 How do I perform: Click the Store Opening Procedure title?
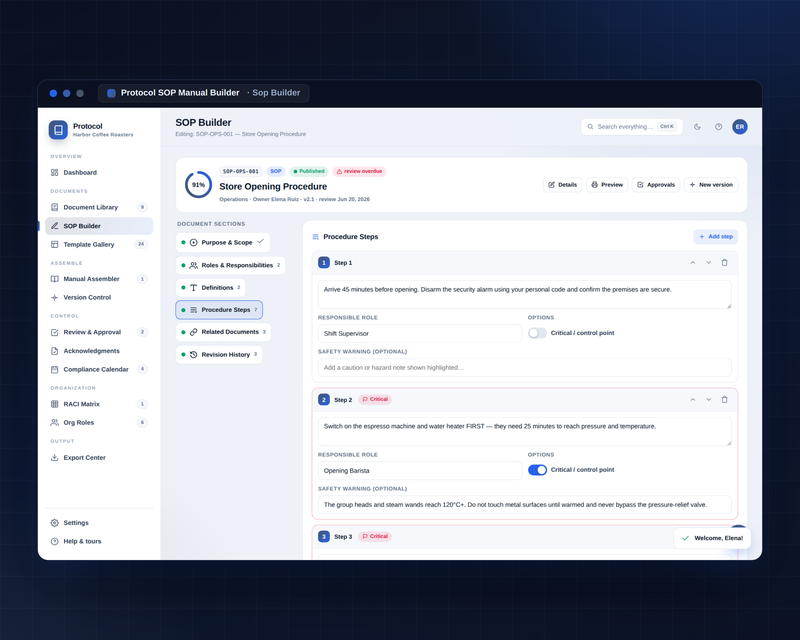(x=273, y=187)
